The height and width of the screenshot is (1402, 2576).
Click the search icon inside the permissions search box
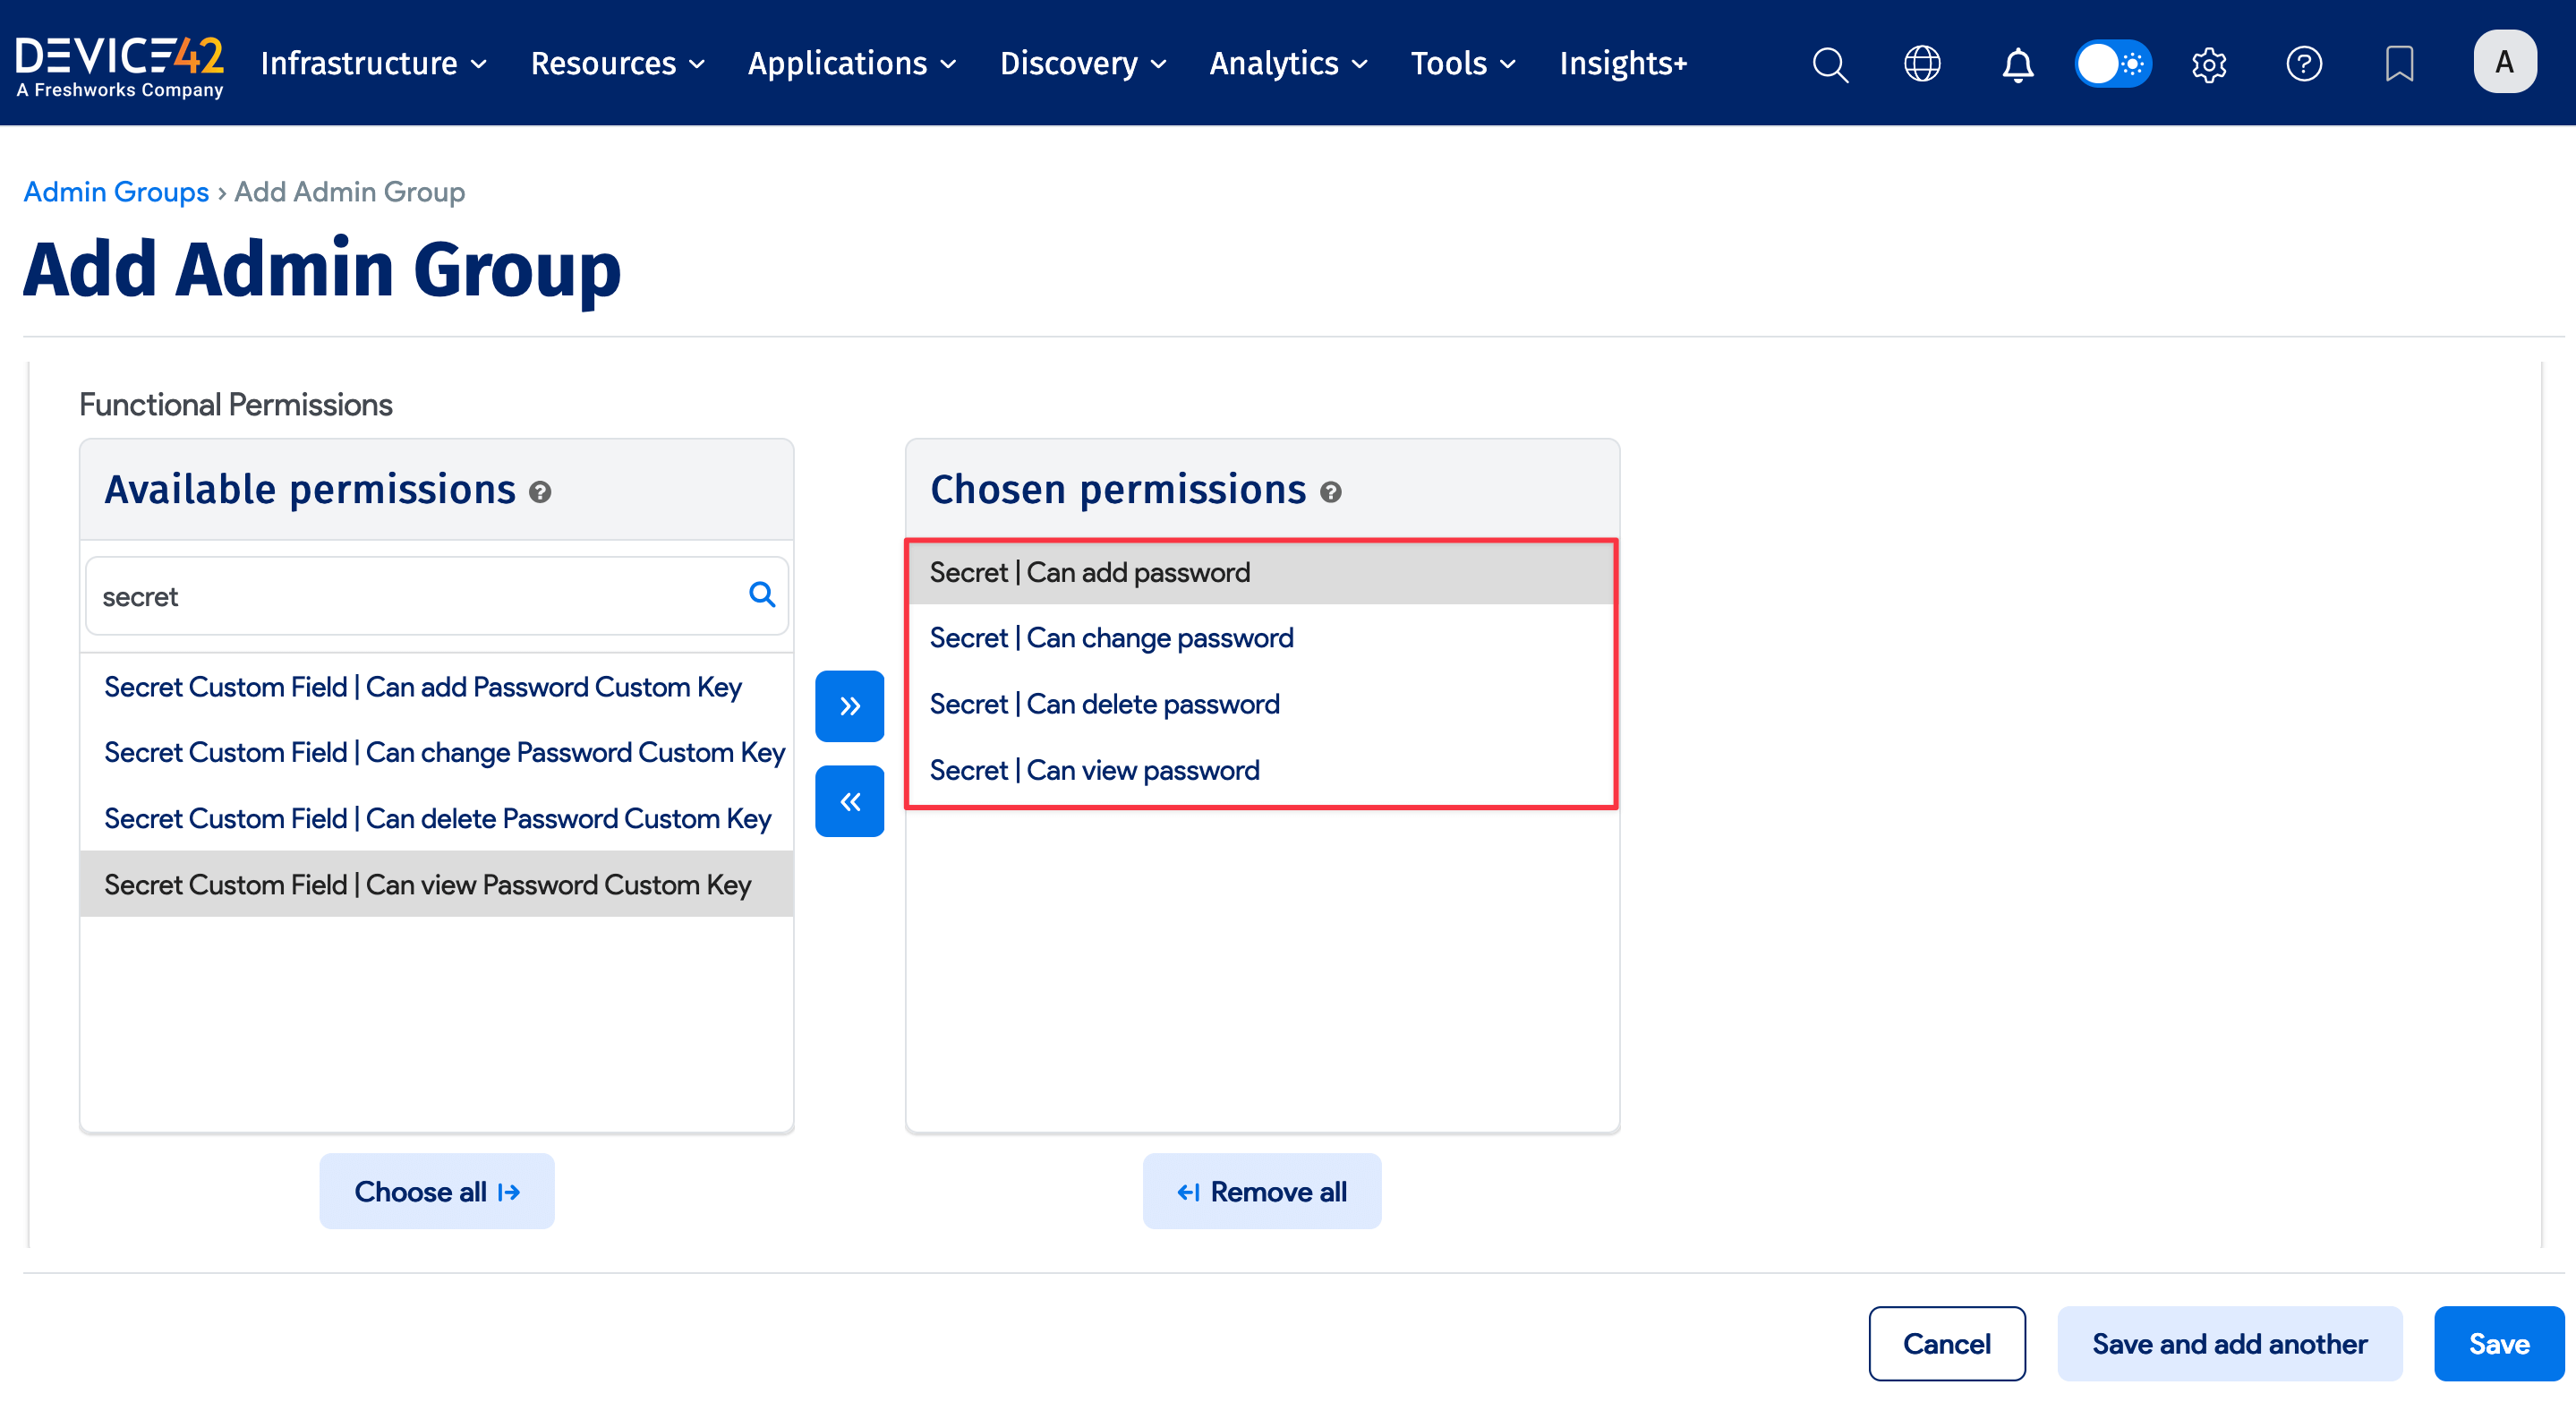pos(762,595)
